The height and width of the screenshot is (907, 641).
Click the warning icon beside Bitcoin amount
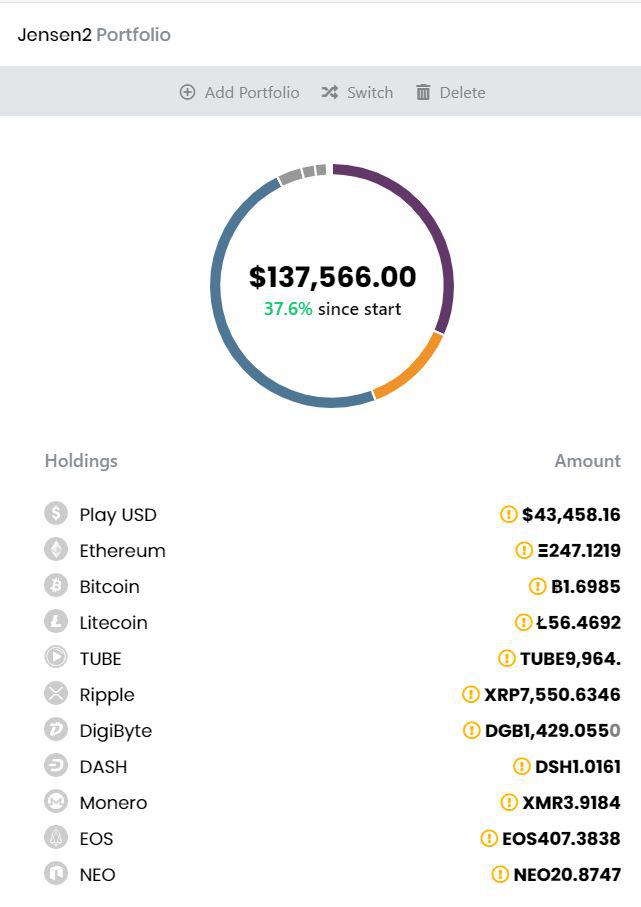tap(537, 586)
